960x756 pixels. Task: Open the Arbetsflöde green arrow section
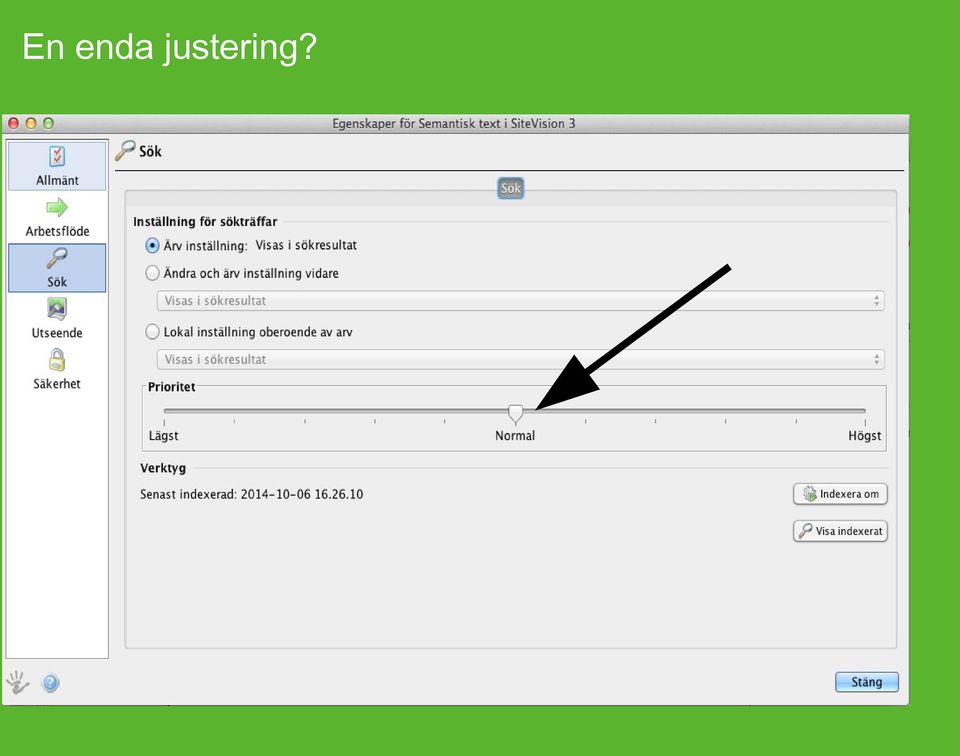coord(57,217)
